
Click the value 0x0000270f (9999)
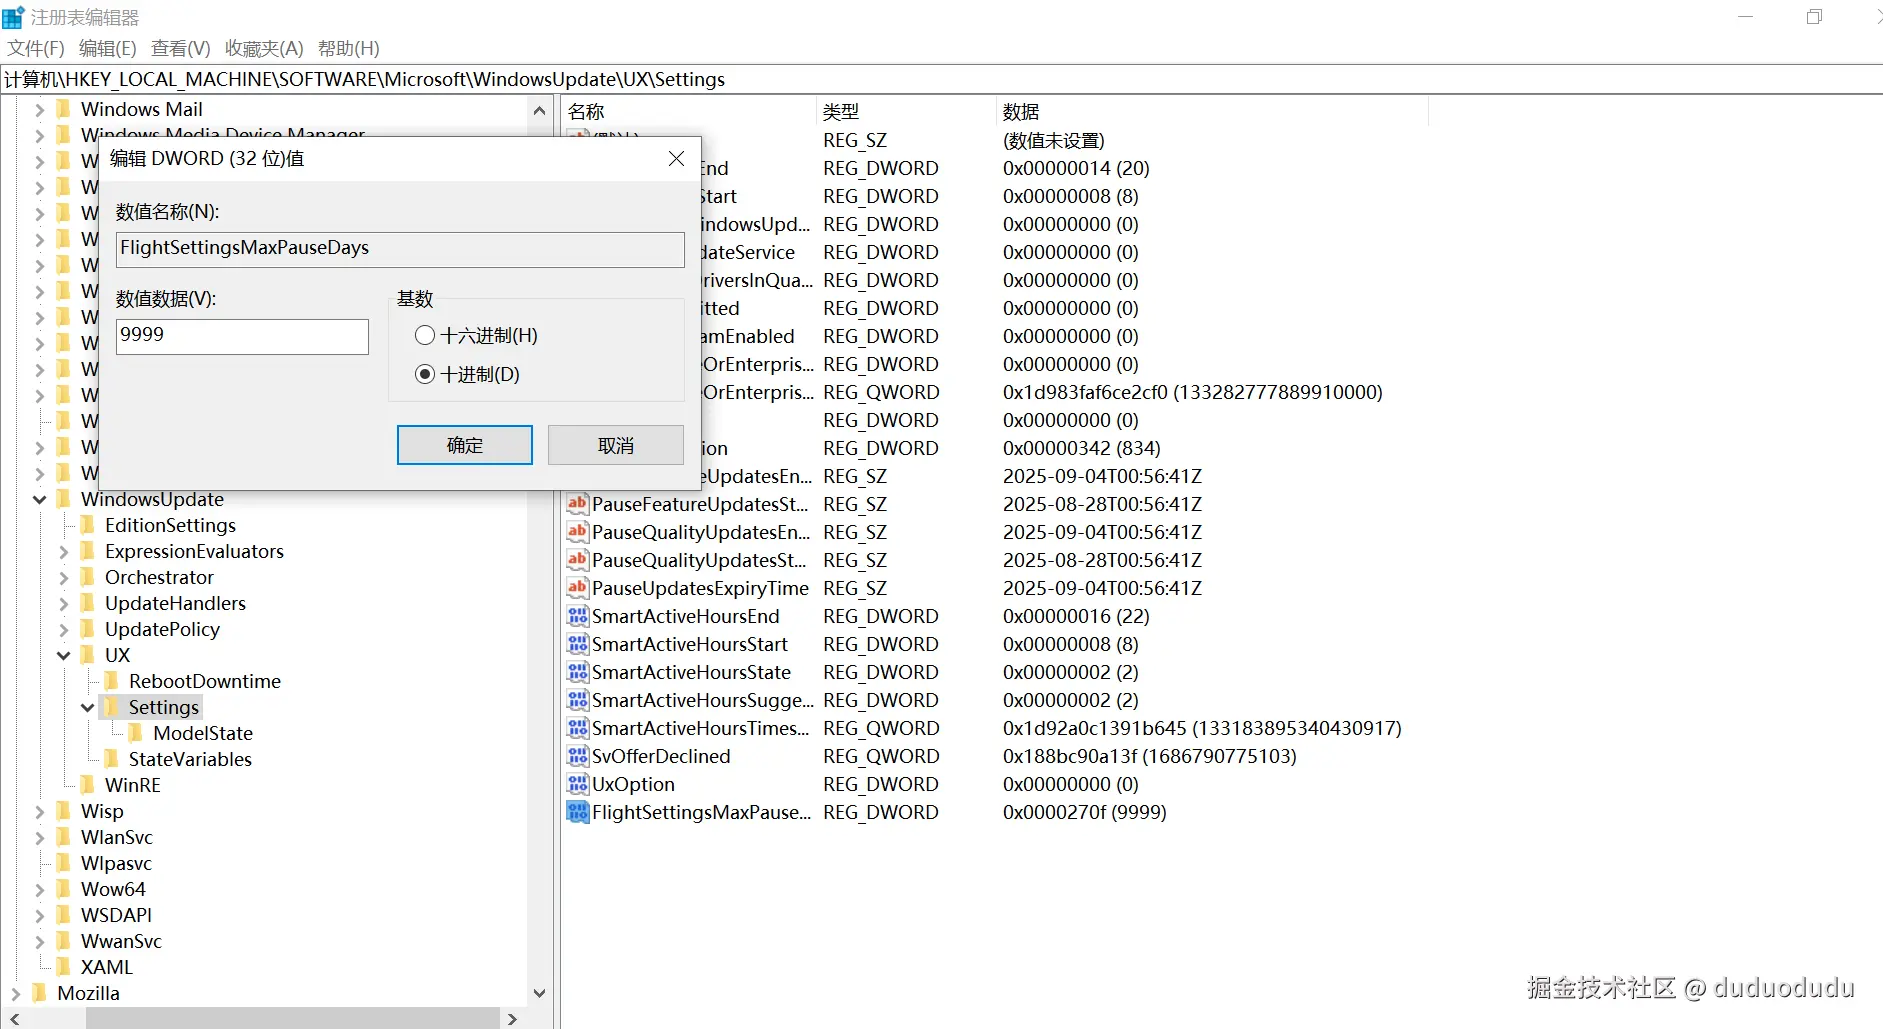click(1084, 812)
